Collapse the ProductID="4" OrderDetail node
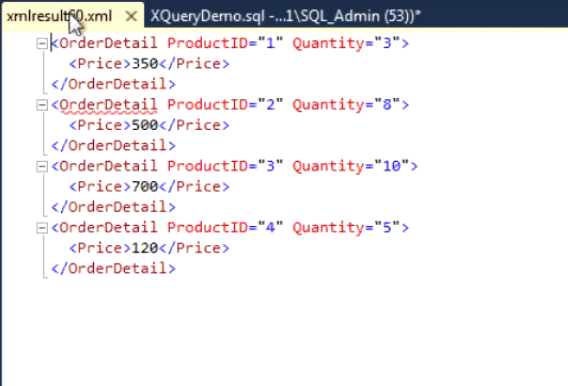 pos(42,228)
